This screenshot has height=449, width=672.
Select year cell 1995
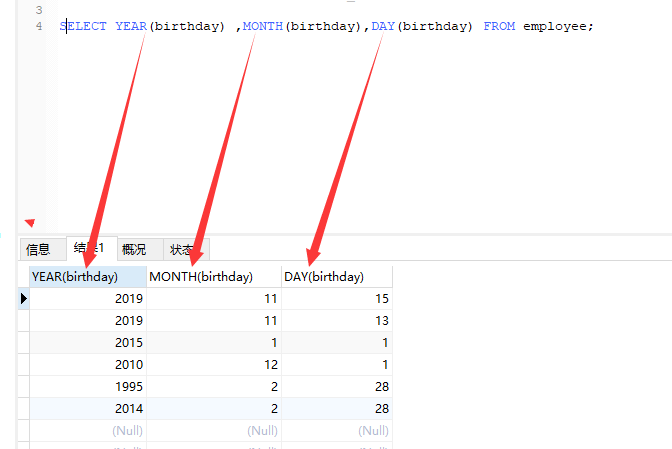click(88, 386)
